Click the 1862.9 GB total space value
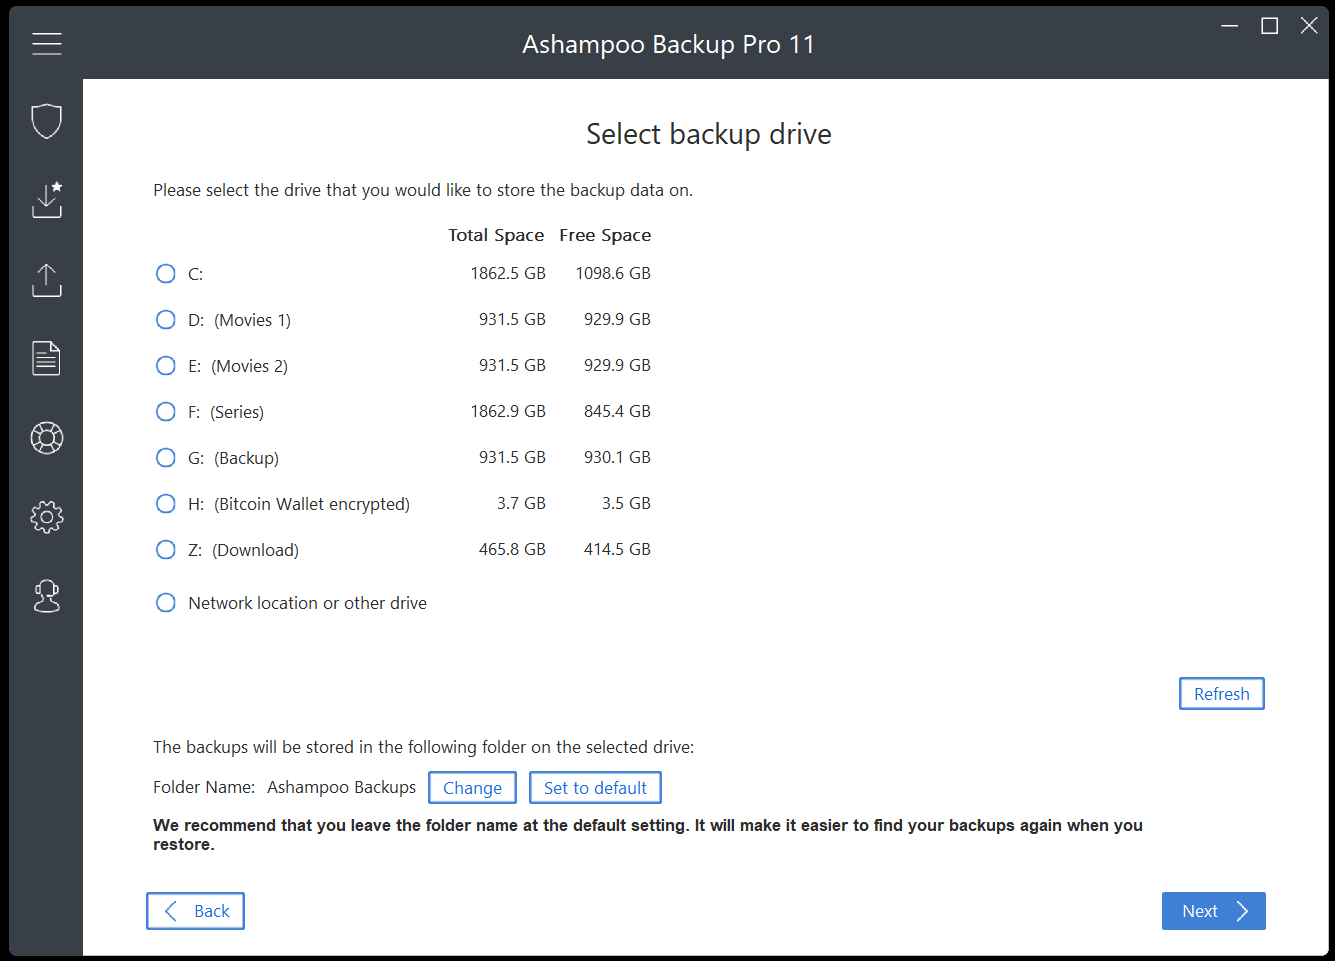The width and height of the screenshot is (1335, 961). pos(508,411)
